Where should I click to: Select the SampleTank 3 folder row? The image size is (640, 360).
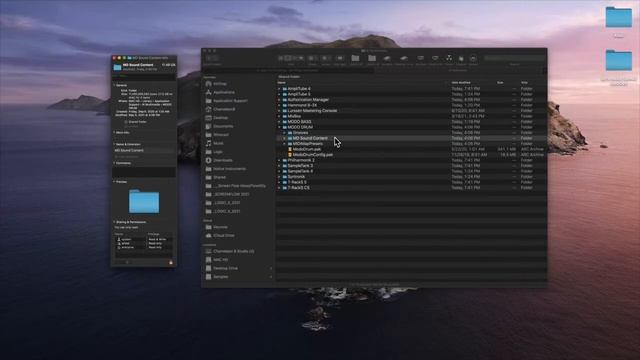(411, 166)
